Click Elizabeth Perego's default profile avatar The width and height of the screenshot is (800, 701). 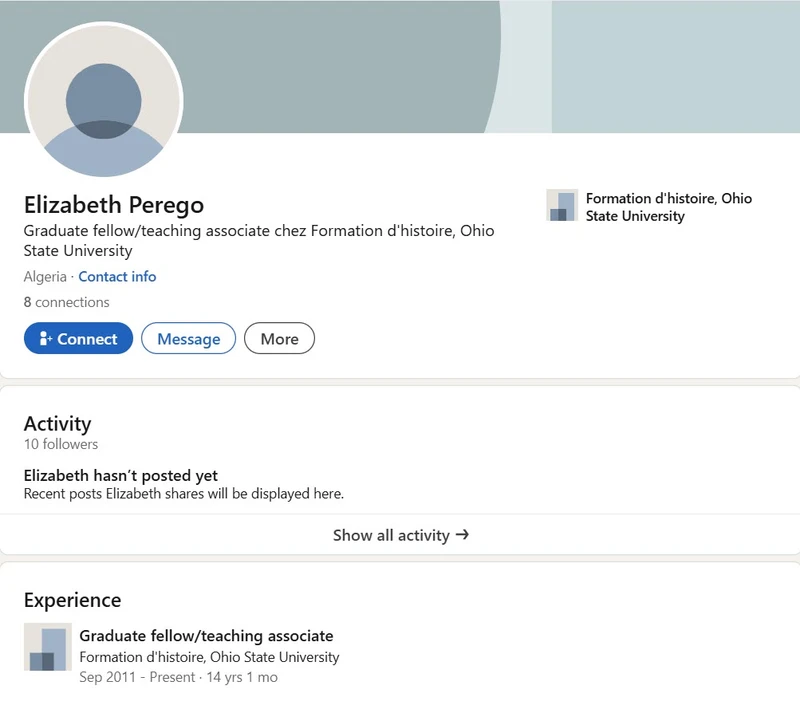point(104,101)
